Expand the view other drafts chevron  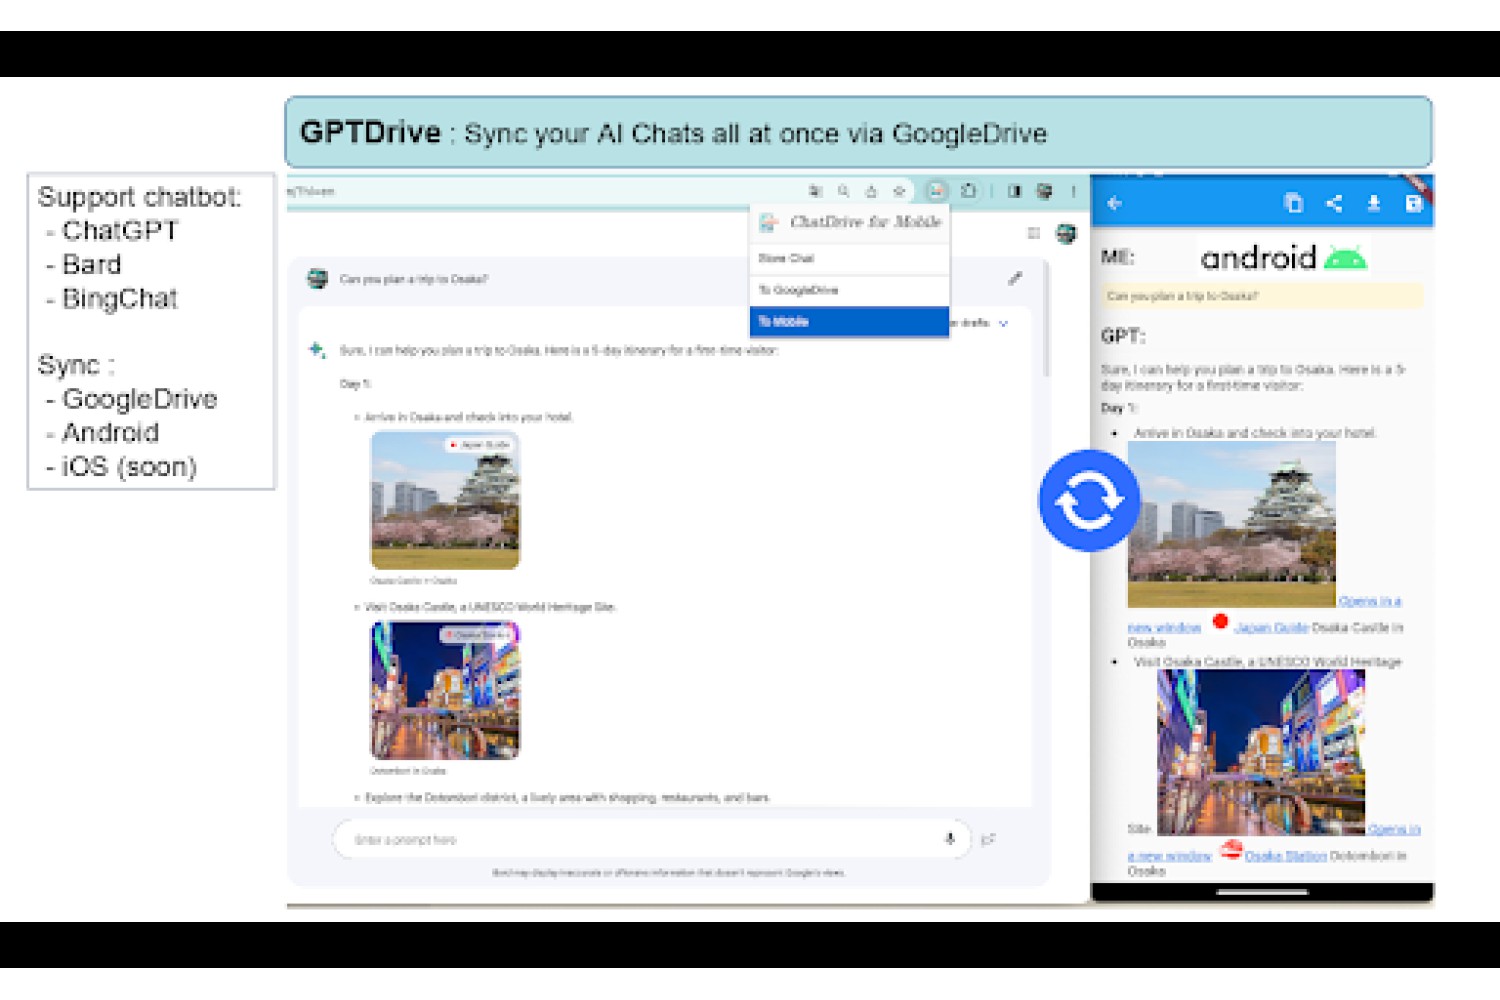pos(1003,323)
